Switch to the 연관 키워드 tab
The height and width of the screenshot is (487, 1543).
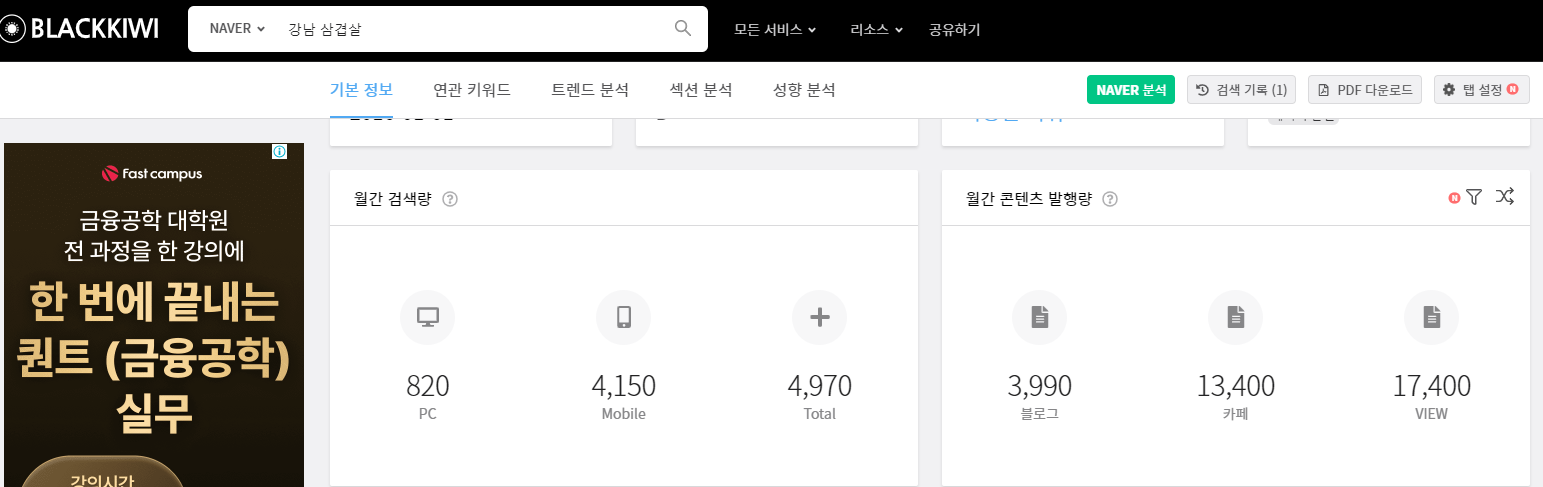472,90
